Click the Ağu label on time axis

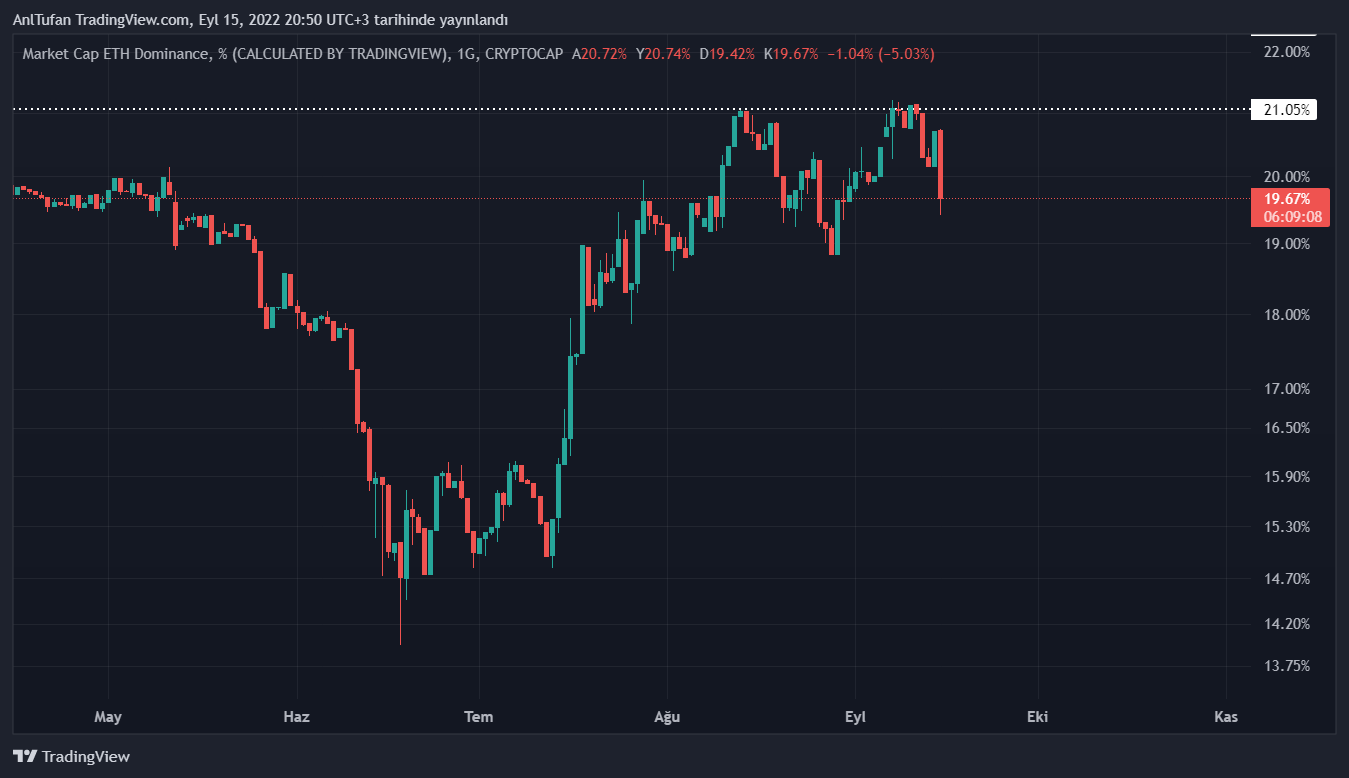(666, 717)
